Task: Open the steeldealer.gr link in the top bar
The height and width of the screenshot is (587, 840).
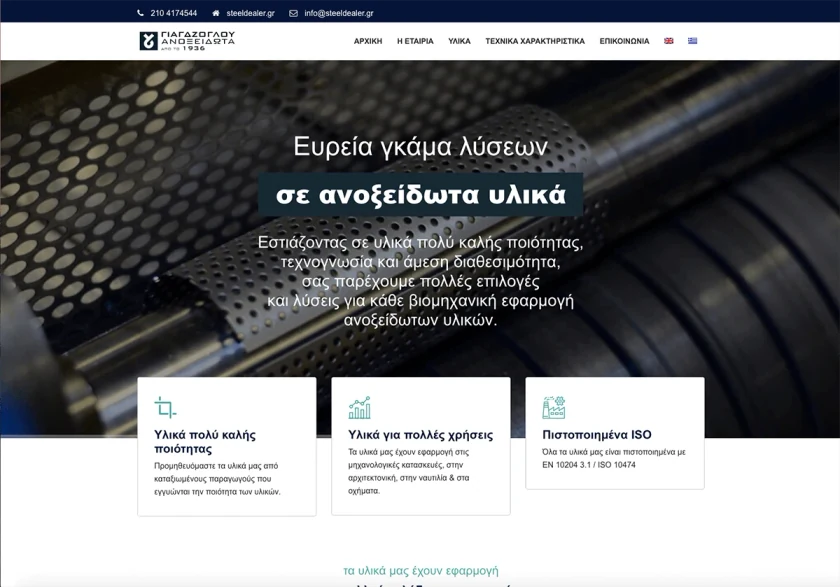Action: coord(250,13)
